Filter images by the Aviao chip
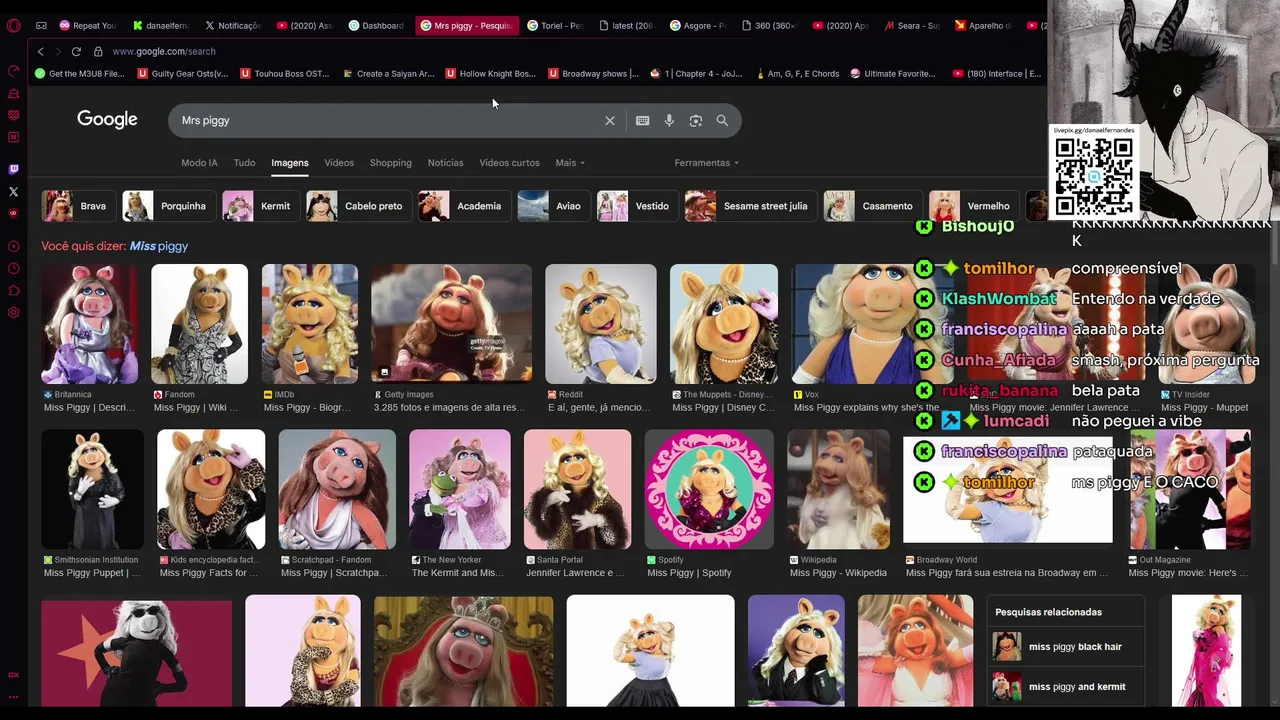Viewport: 1280px width, 720px height. 552,206
